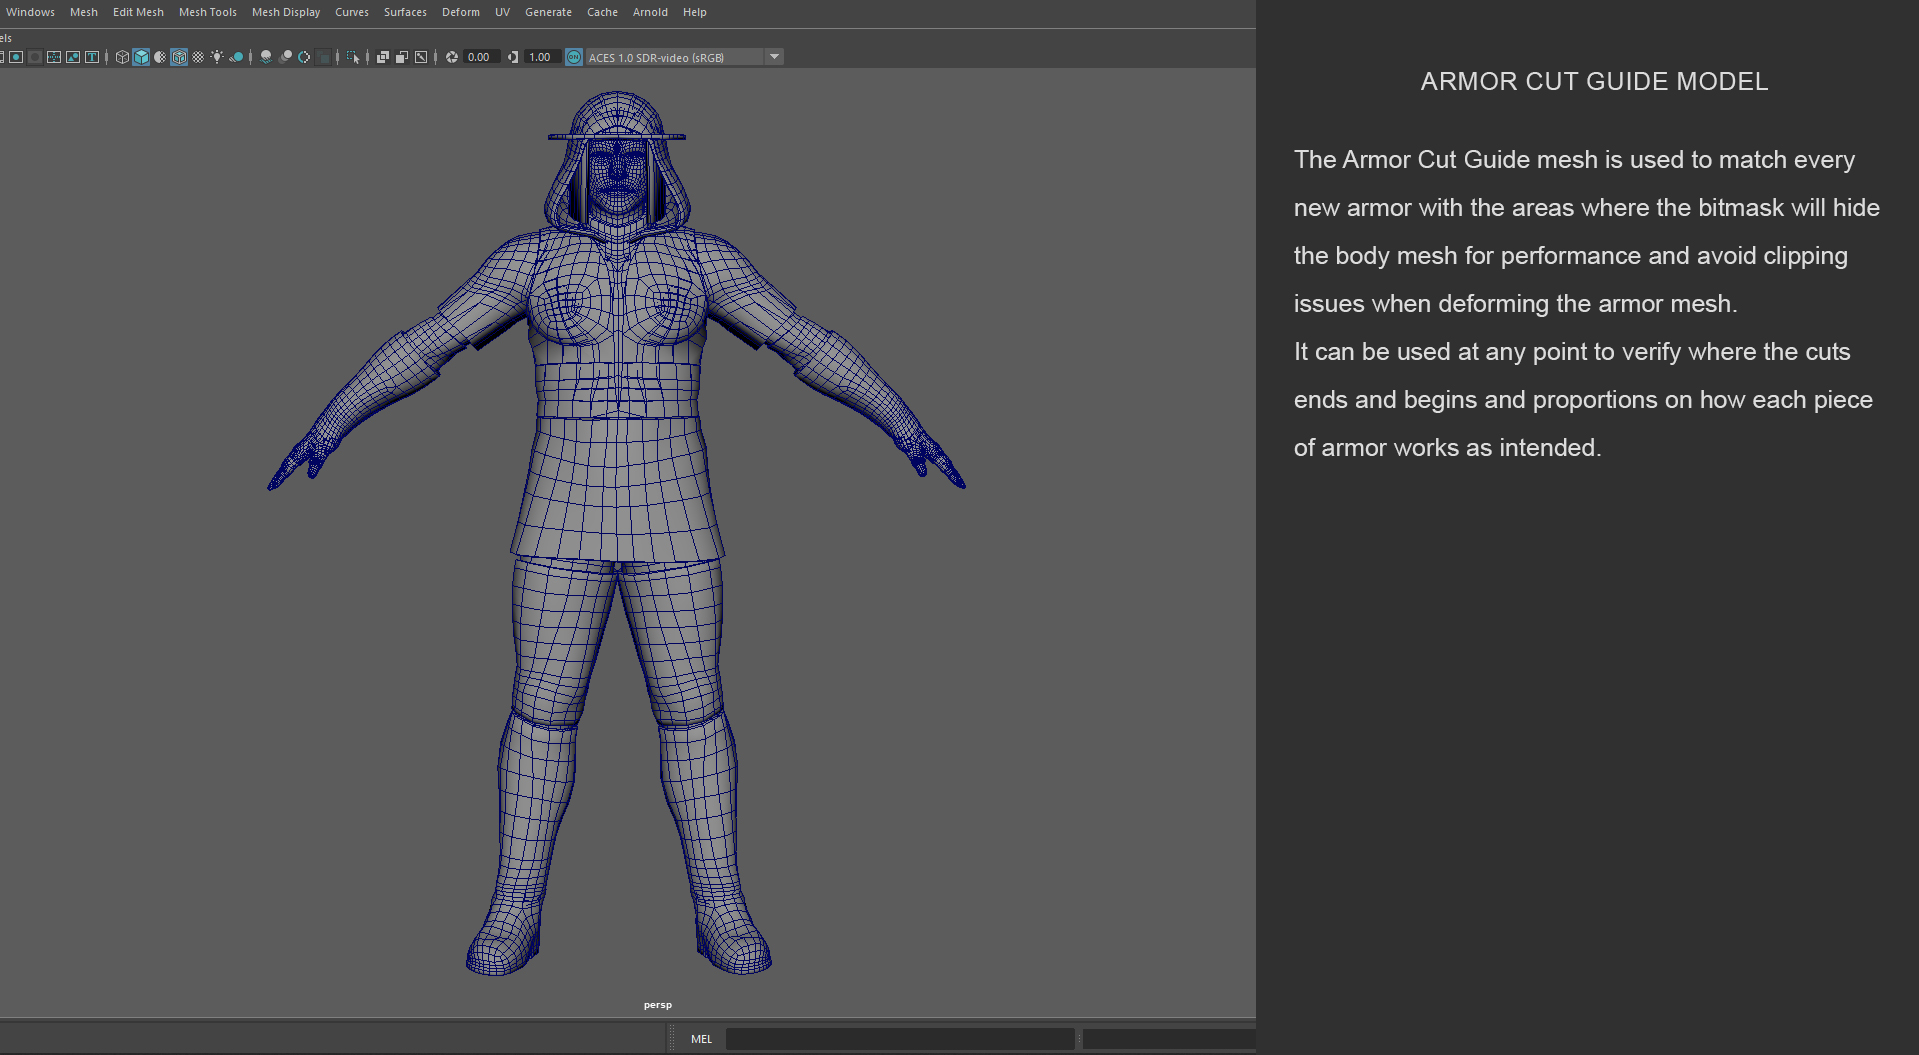Open the Mesh Tools menu

pyautogui.click(x=208, y=12)
